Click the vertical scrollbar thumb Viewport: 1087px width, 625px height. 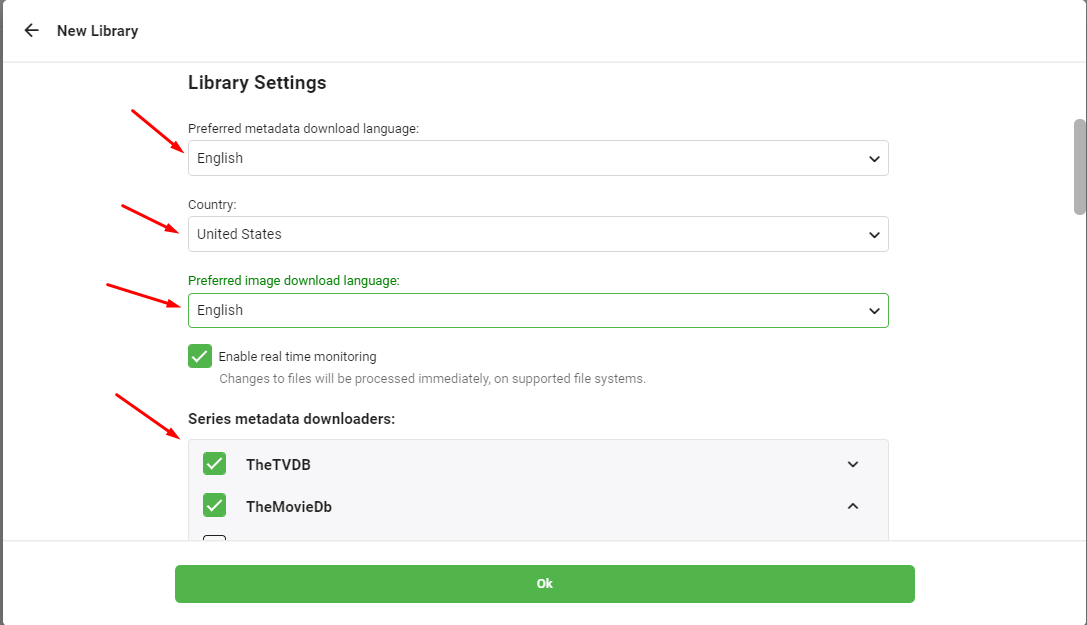(x=1078, y=165)
